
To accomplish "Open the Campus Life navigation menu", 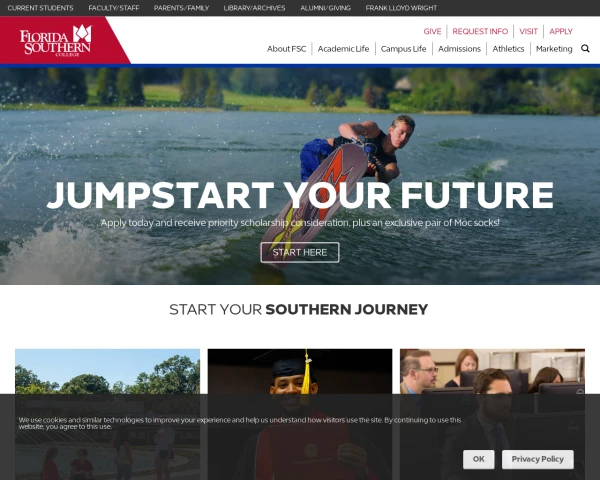I will click(403, 49).
